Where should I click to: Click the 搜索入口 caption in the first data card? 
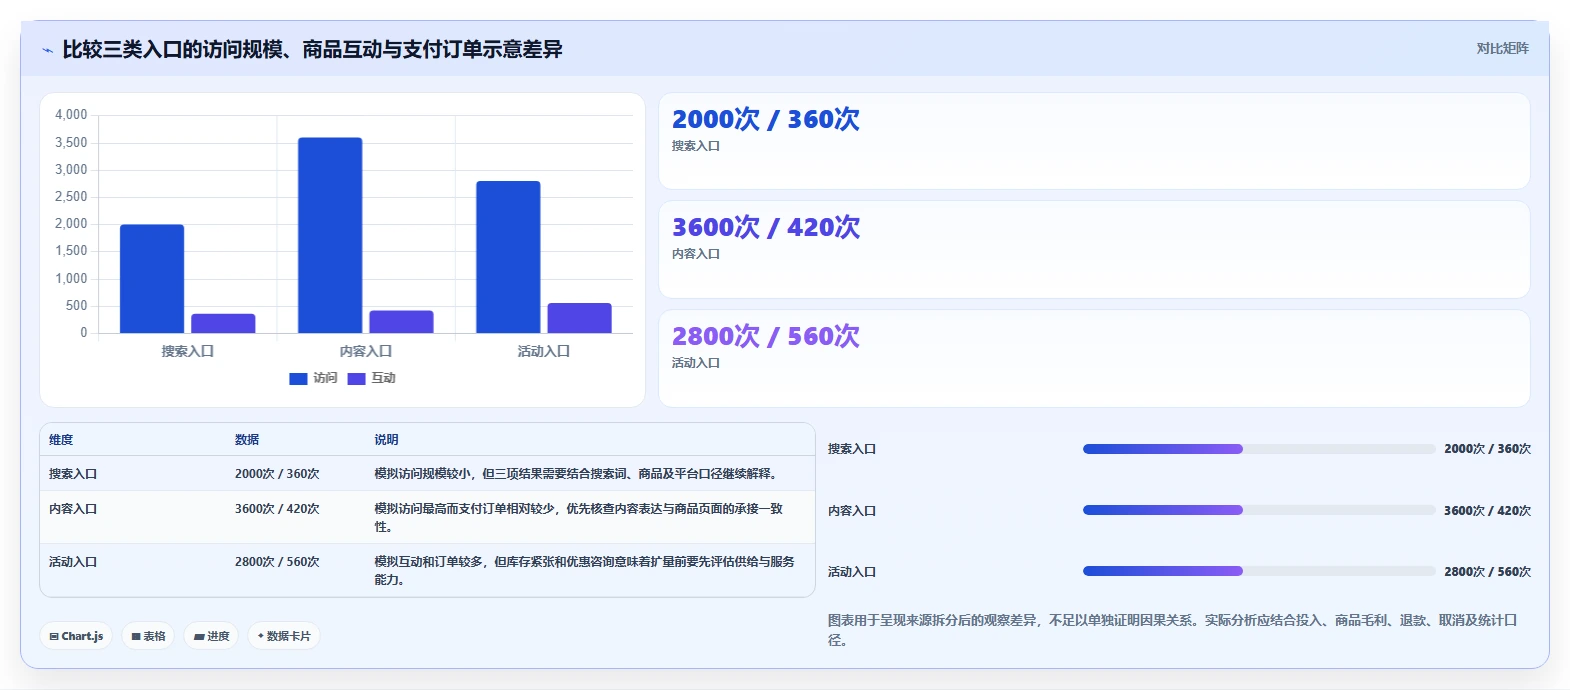point(696,146)
